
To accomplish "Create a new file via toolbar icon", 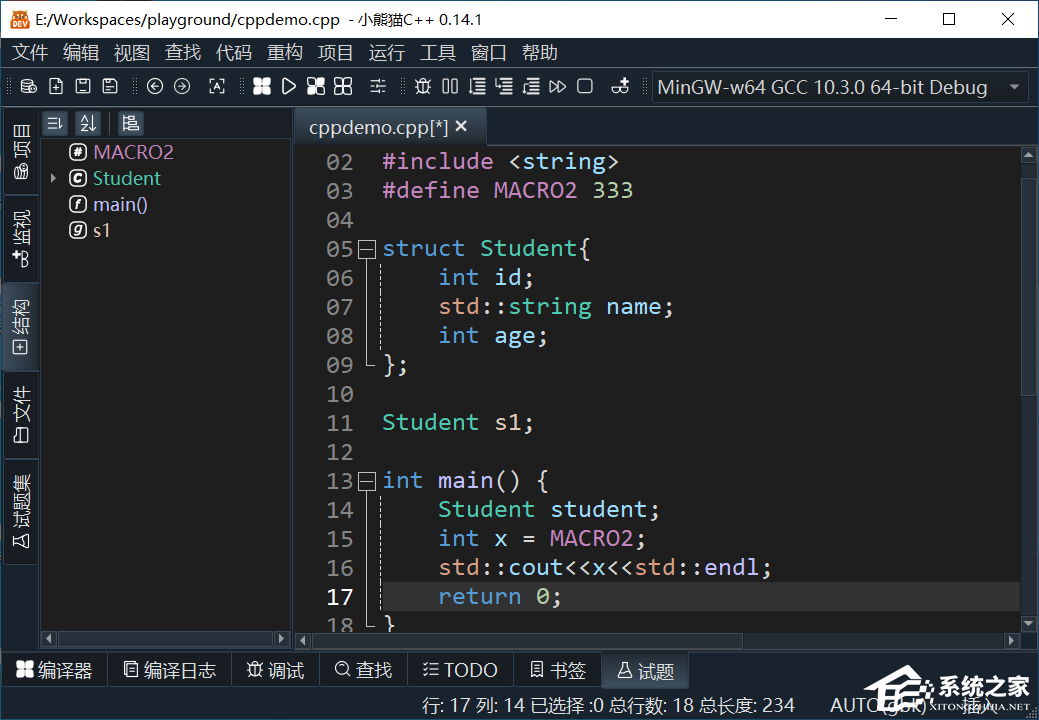I will tap(56, 86).
